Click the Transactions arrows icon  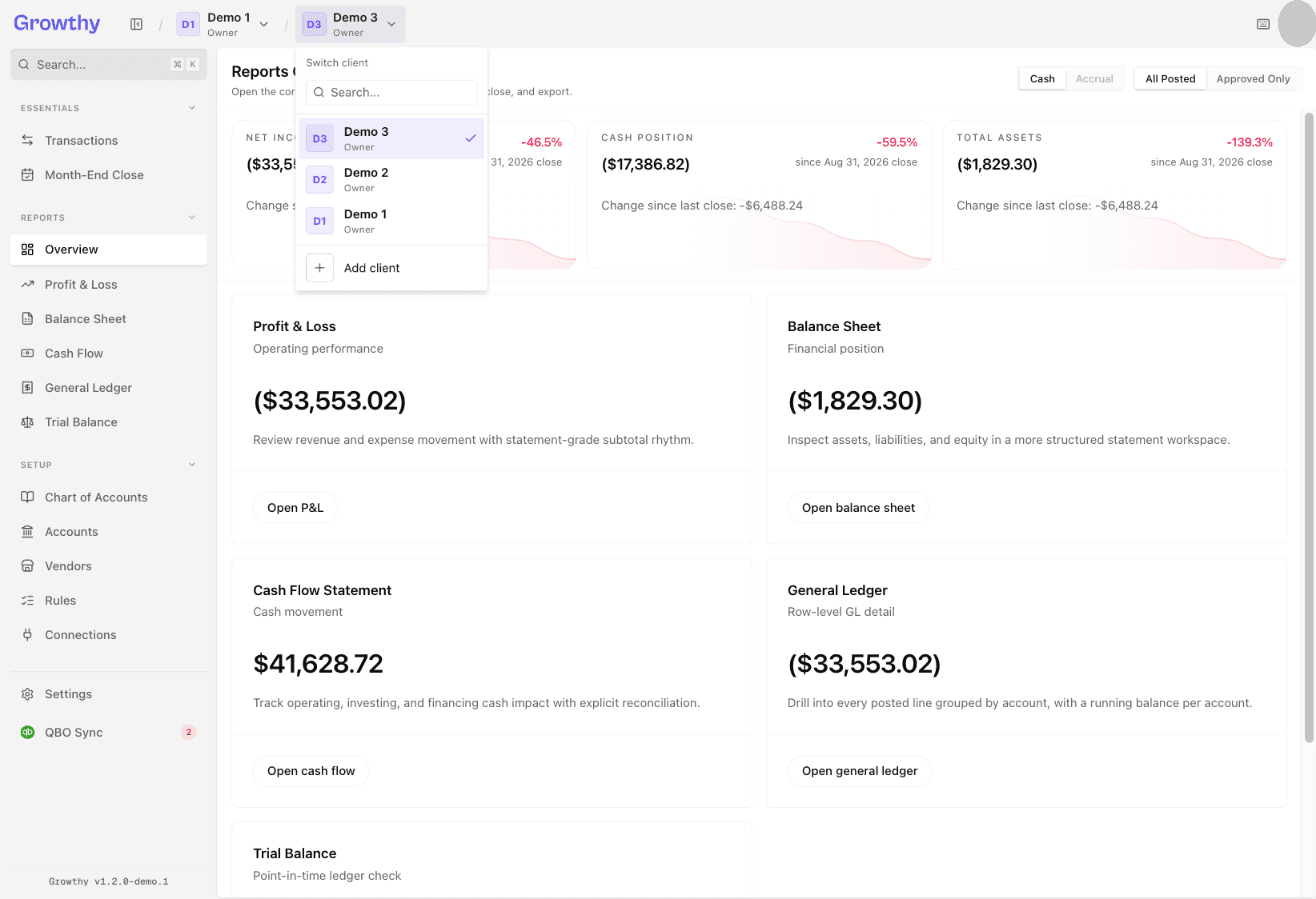click(x=28, y=141)
